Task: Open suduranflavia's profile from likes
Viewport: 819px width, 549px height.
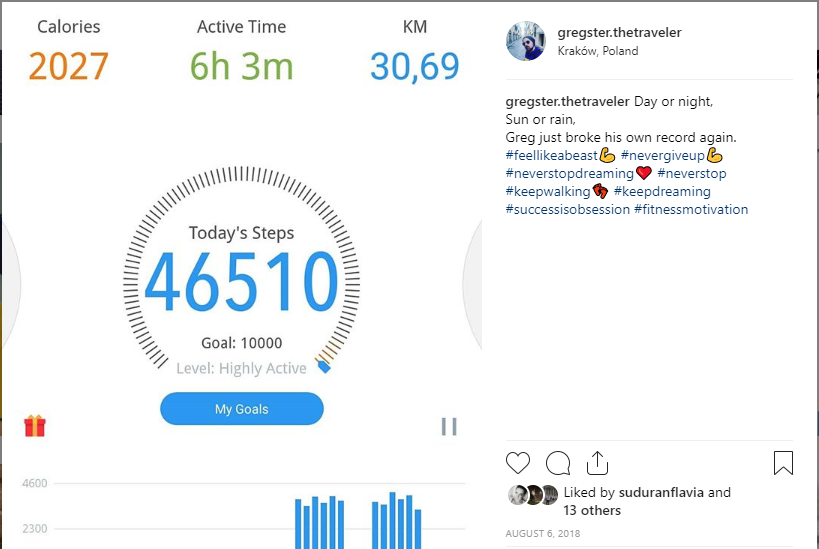Action: (x=661, y=492)
